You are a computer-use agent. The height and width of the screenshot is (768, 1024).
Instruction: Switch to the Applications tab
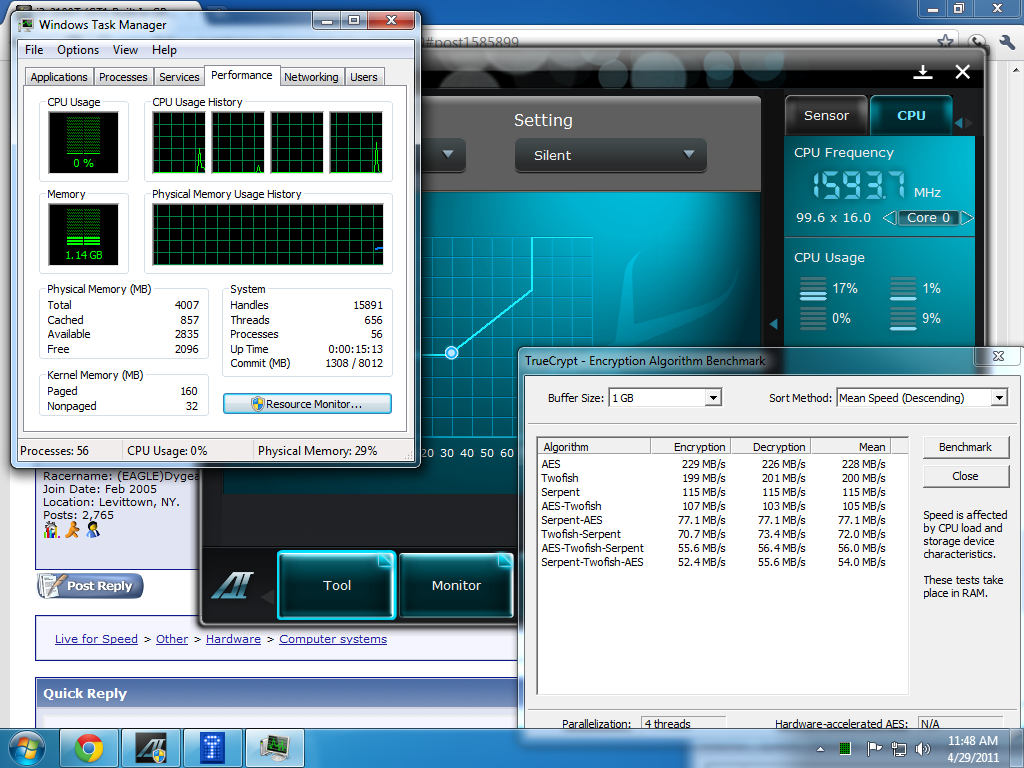59,77
